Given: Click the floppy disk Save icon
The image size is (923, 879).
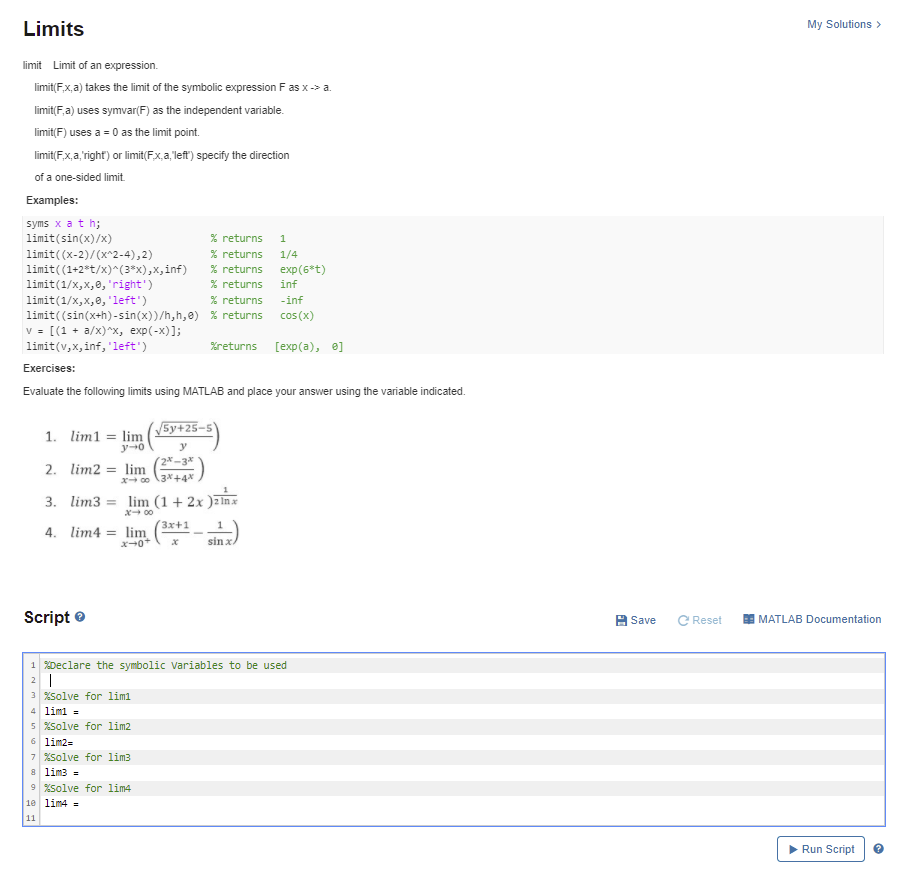Looking at the screenshot, I should [x=621, y=620].
